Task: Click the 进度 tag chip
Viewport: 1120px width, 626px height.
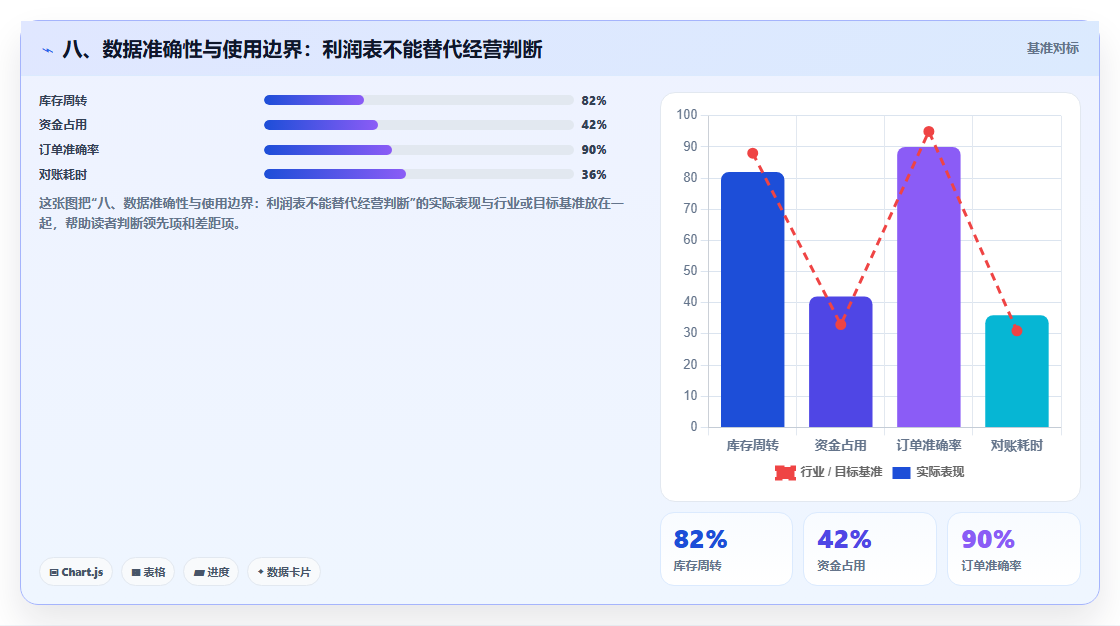Action: tap(211, 572)
